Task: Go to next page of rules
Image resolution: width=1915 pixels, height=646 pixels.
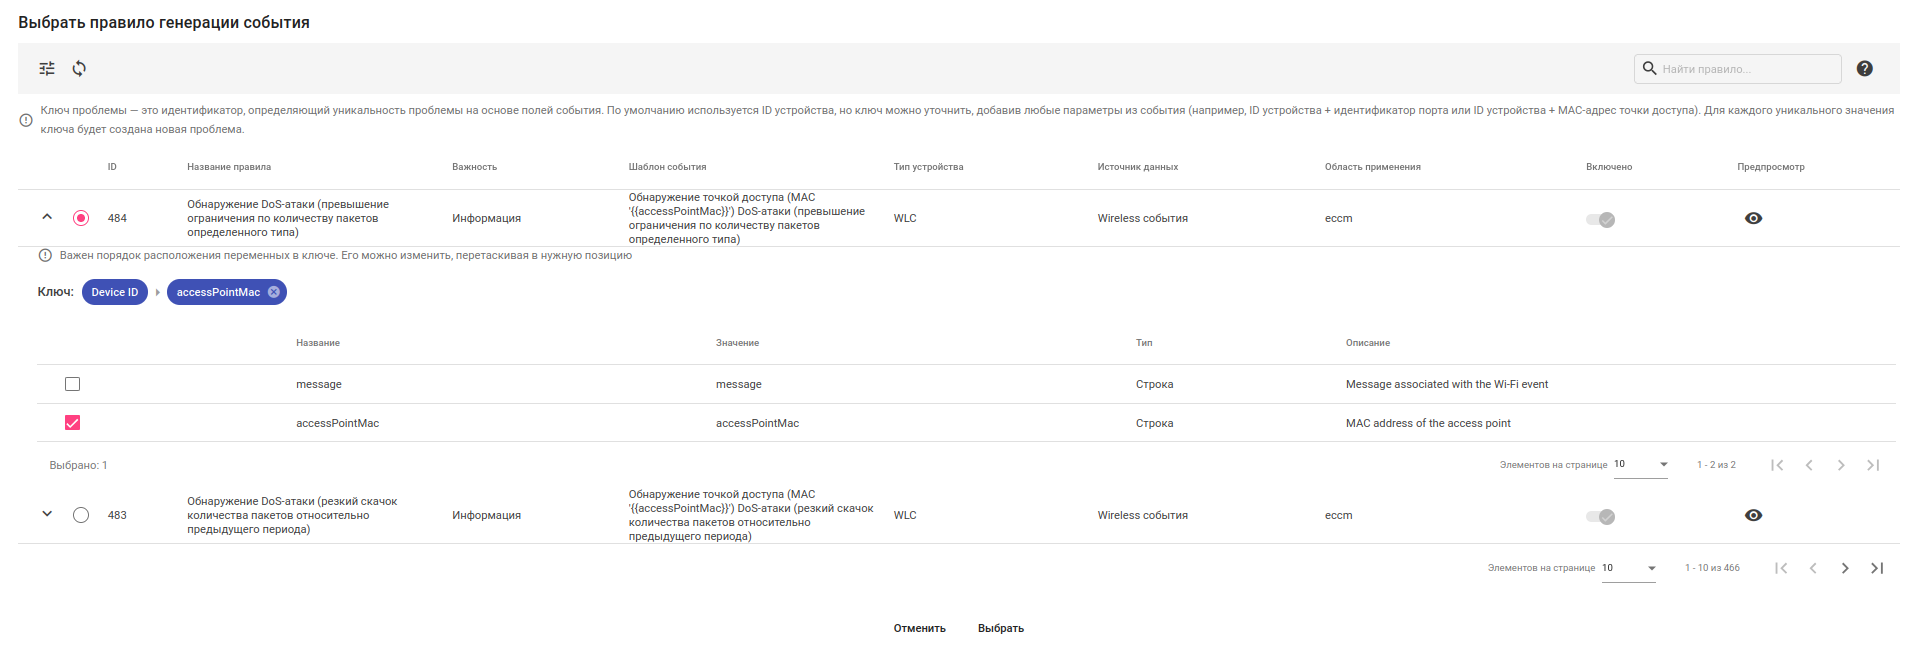Action: [1845, 568]
